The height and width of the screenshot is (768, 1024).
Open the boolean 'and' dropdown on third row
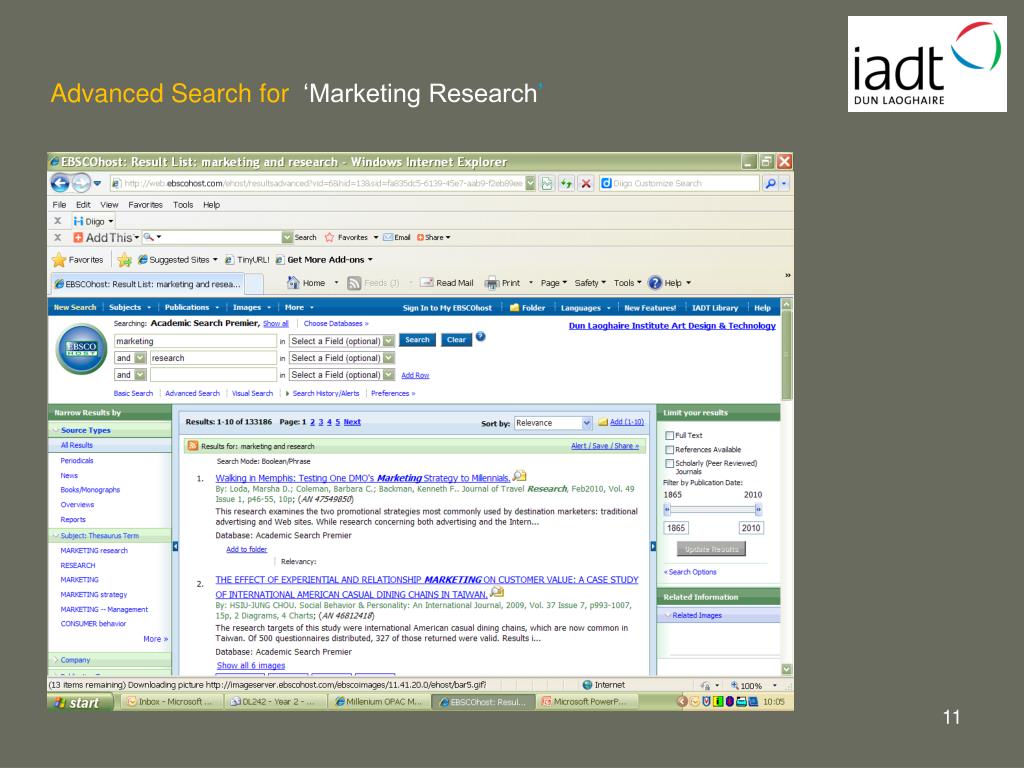tap(140, 375)
